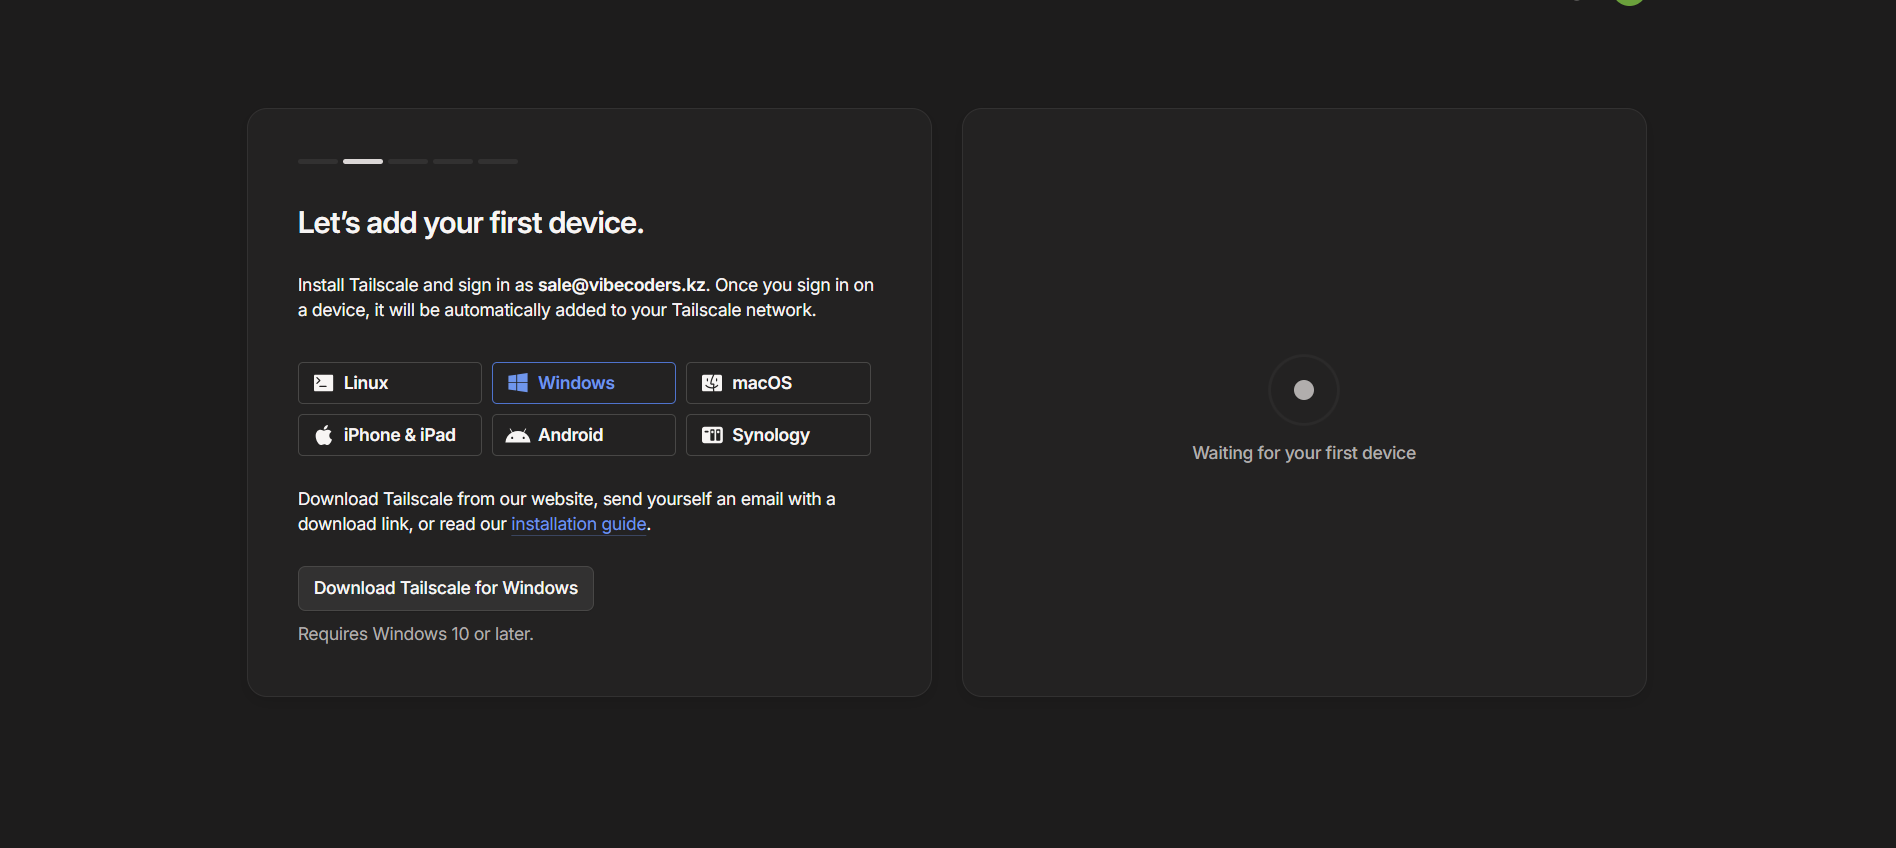Image resolution: width=1896 pixels, height=848 pixels.
Task: Click the Android robot icon
Action: (x=517, y=435)
